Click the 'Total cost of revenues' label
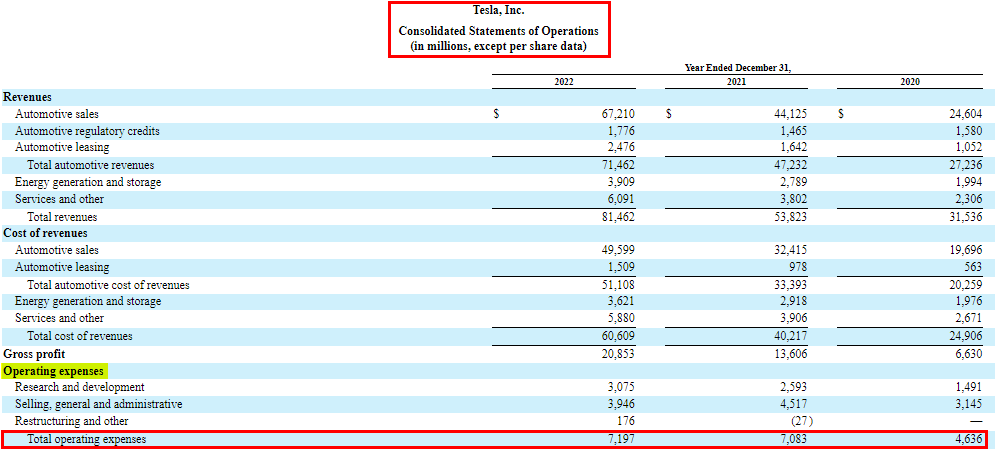 (x=79, y=336)
